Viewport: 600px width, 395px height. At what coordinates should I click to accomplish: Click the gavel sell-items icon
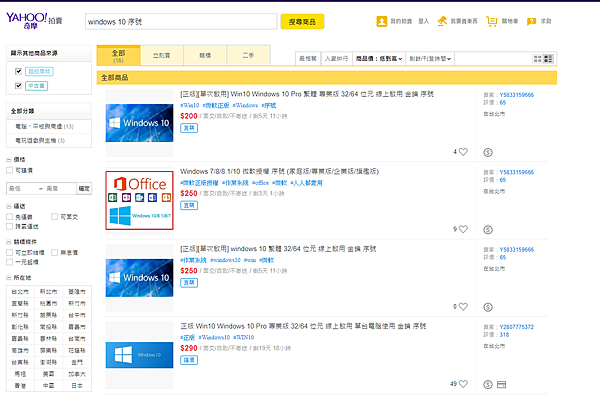(442, 21)
